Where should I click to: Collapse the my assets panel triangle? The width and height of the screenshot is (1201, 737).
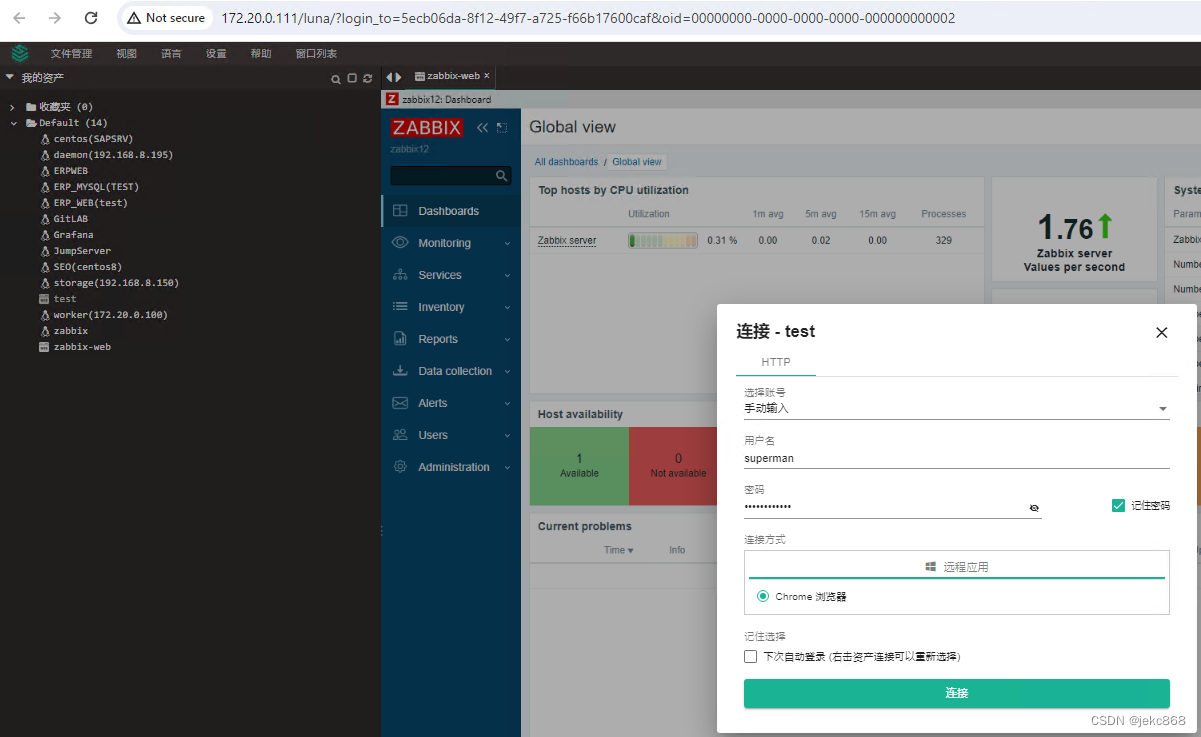point(10,77)
